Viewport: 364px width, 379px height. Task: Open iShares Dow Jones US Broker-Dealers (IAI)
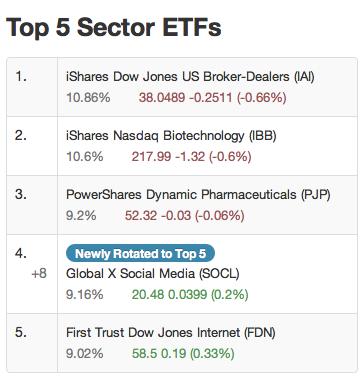[190, 77]
